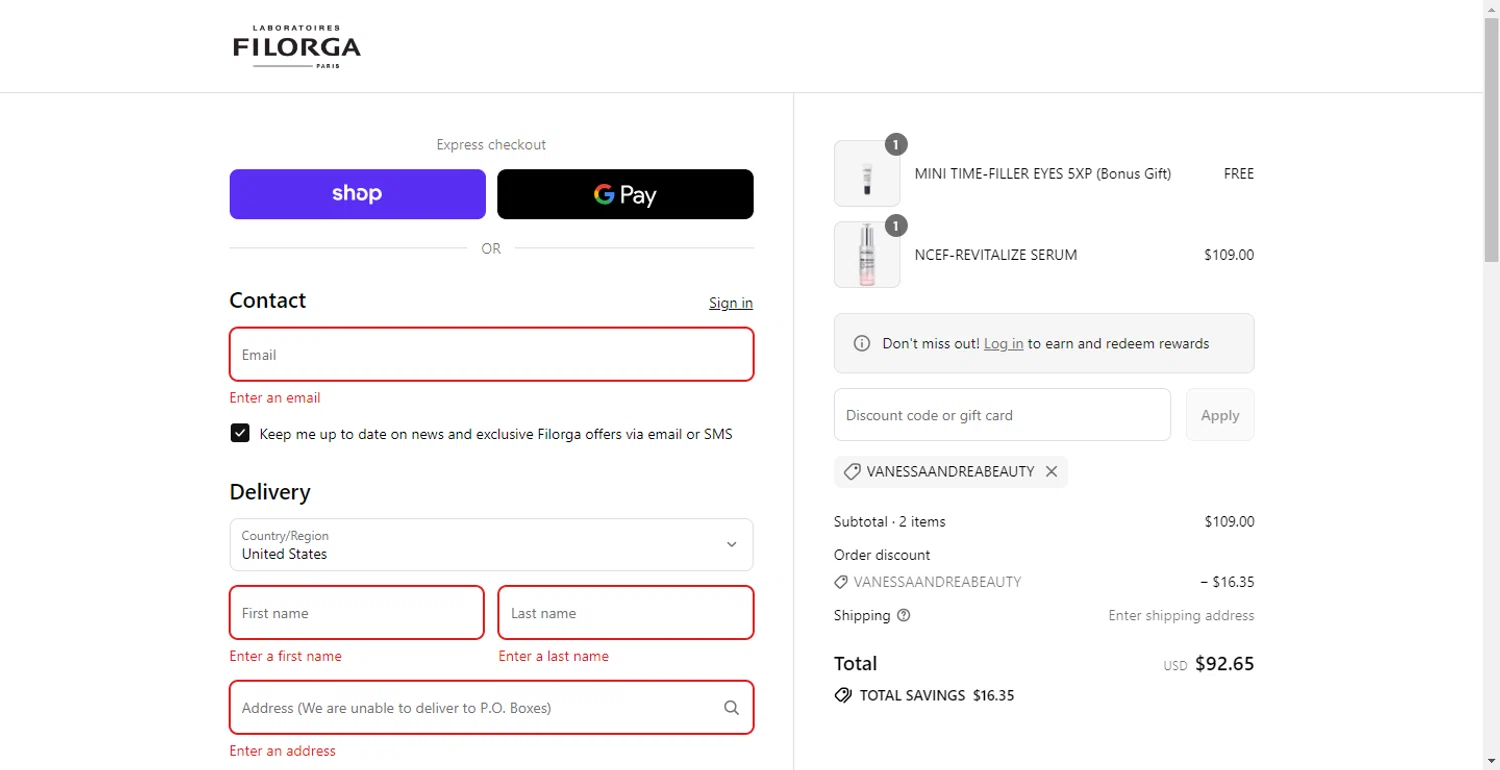Click the scrollbar down arrow
The width and height of the screenshot is (1500, 770).
tap(1491, 762)
